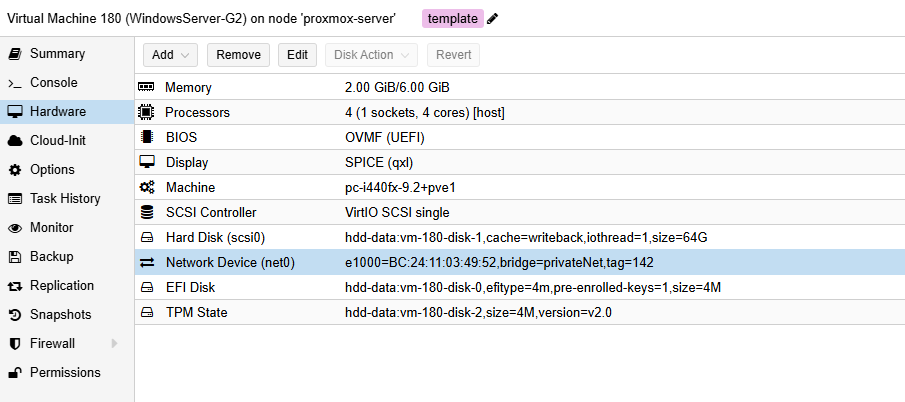
Task: Click the Network Device swap-arrows icon
Action: point(147,263)
